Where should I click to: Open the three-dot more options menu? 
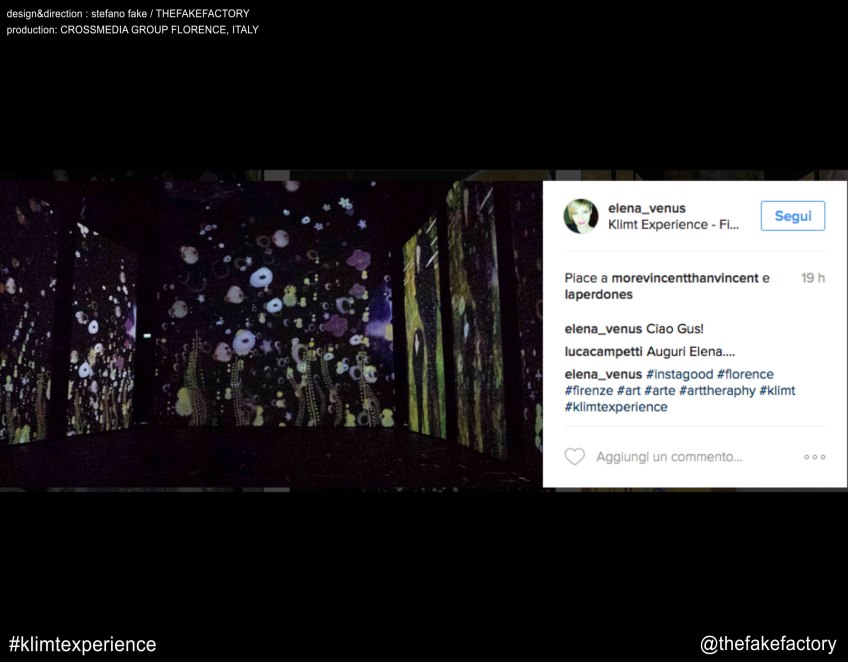(x=814, y=457)
